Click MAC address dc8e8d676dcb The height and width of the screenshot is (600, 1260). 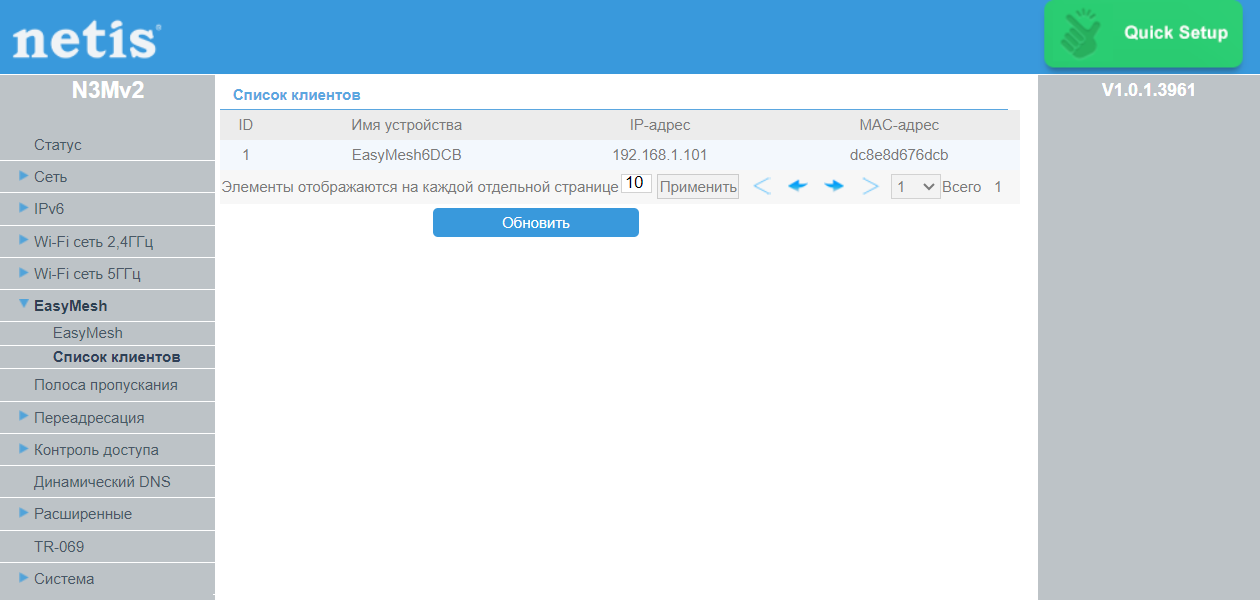click(x=899, y=155)
